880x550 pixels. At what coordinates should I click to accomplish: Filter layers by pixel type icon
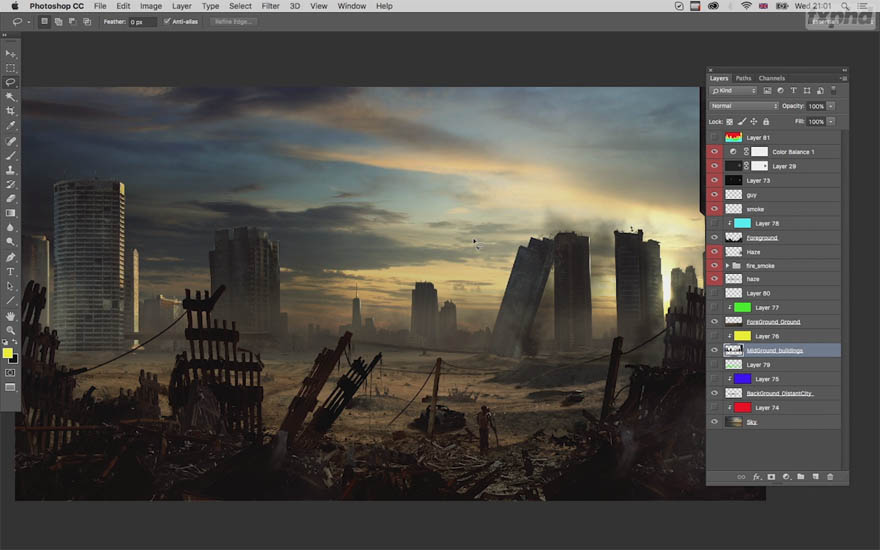[767, 90]
